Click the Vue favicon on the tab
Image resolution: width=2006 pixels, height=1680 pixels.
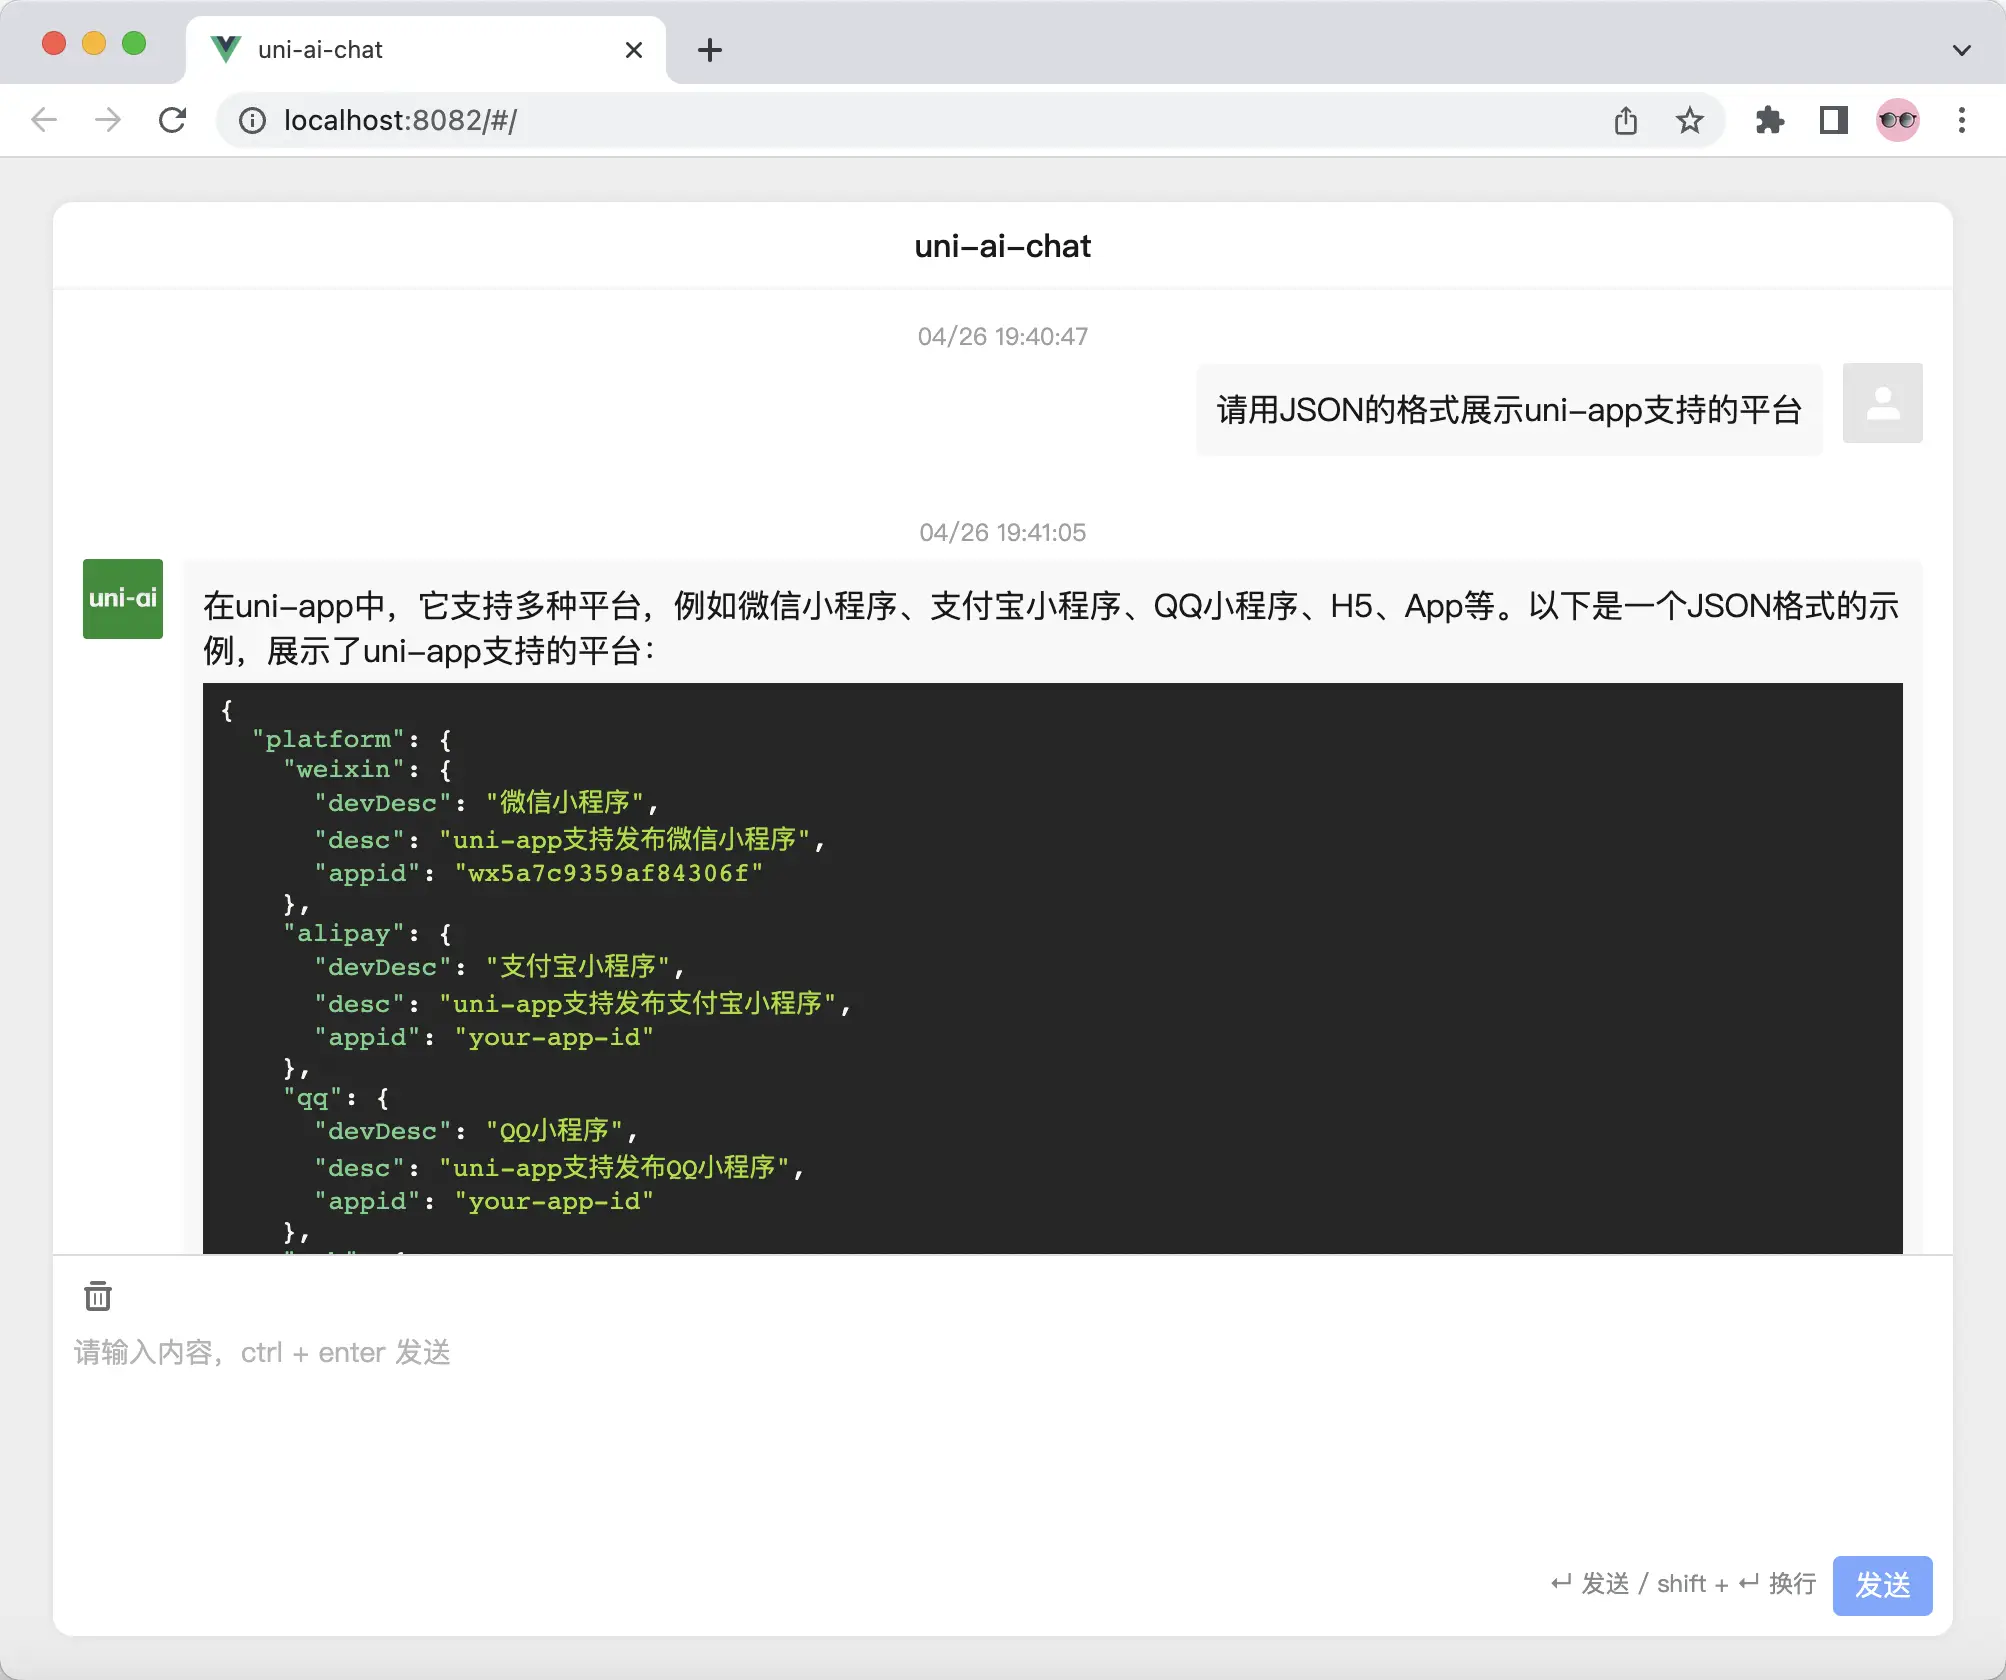click(227, 50)
